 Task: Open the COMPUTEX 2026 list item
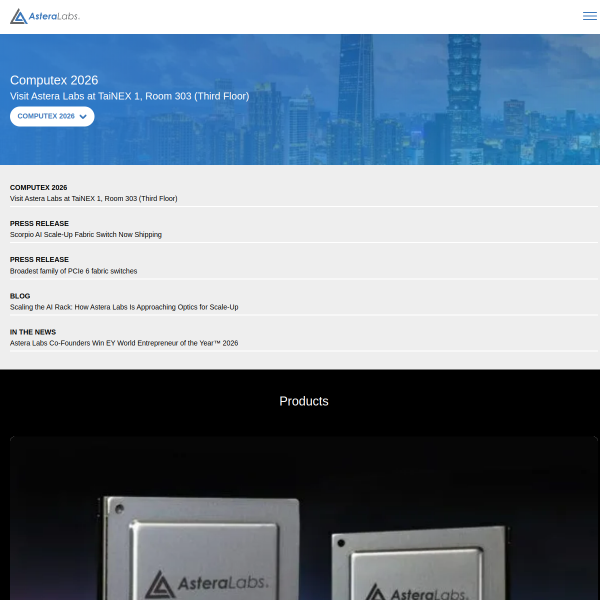pos(303,193)
